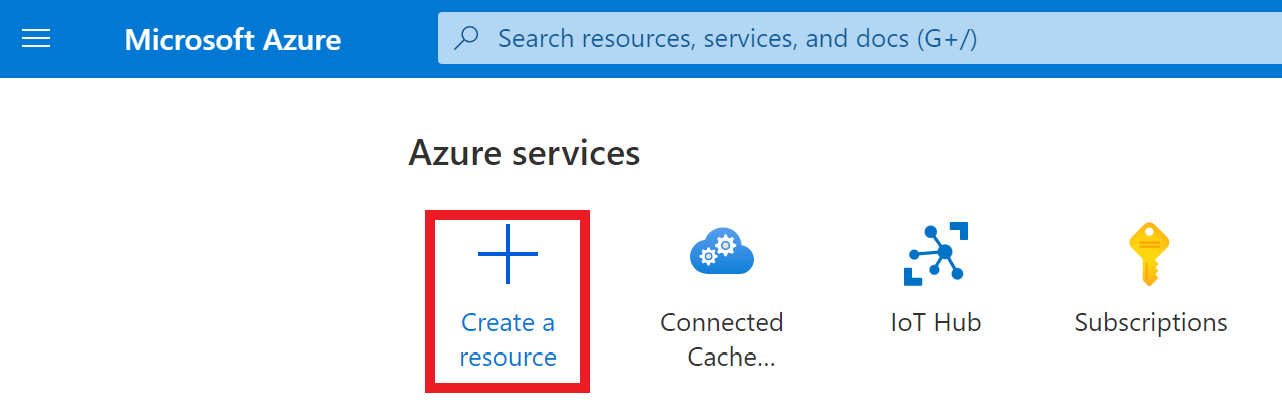This screenshot has width=1282, height=413.
Task: Open the 'Connected Cache...' service label
Action: point(721,340)
